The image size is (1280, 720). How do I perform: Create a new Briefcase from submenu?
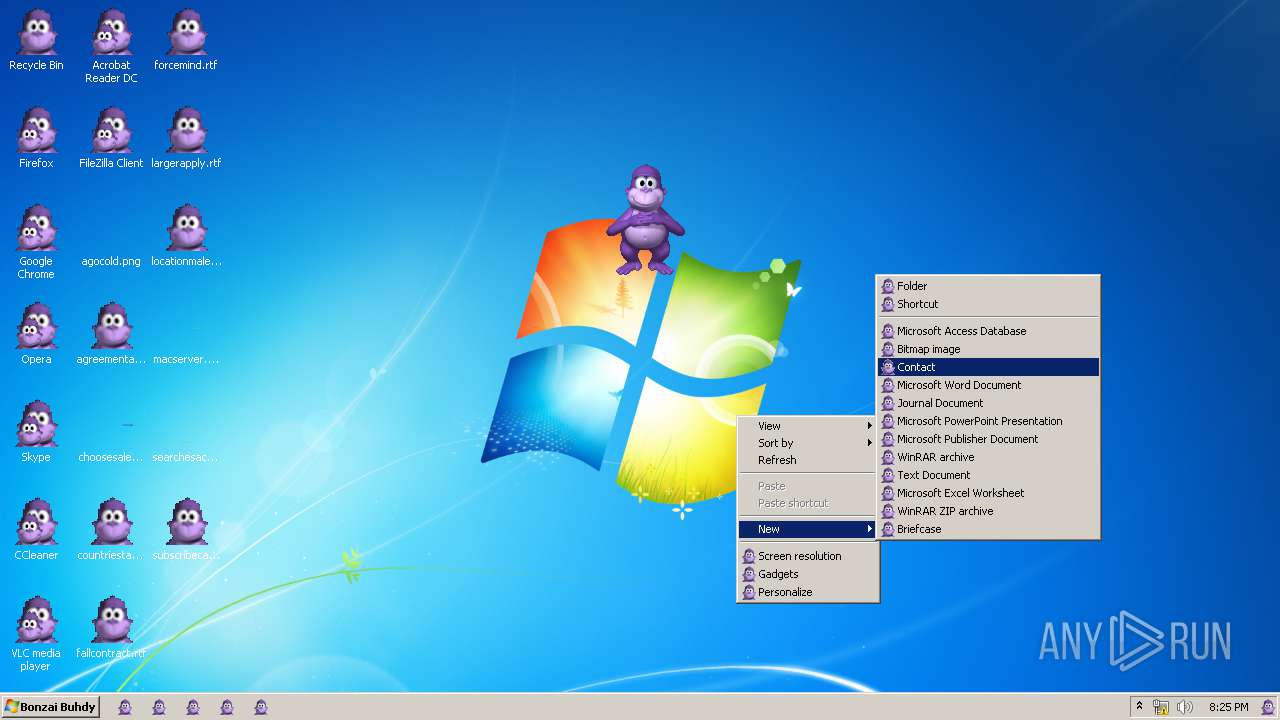pos(988,529)
